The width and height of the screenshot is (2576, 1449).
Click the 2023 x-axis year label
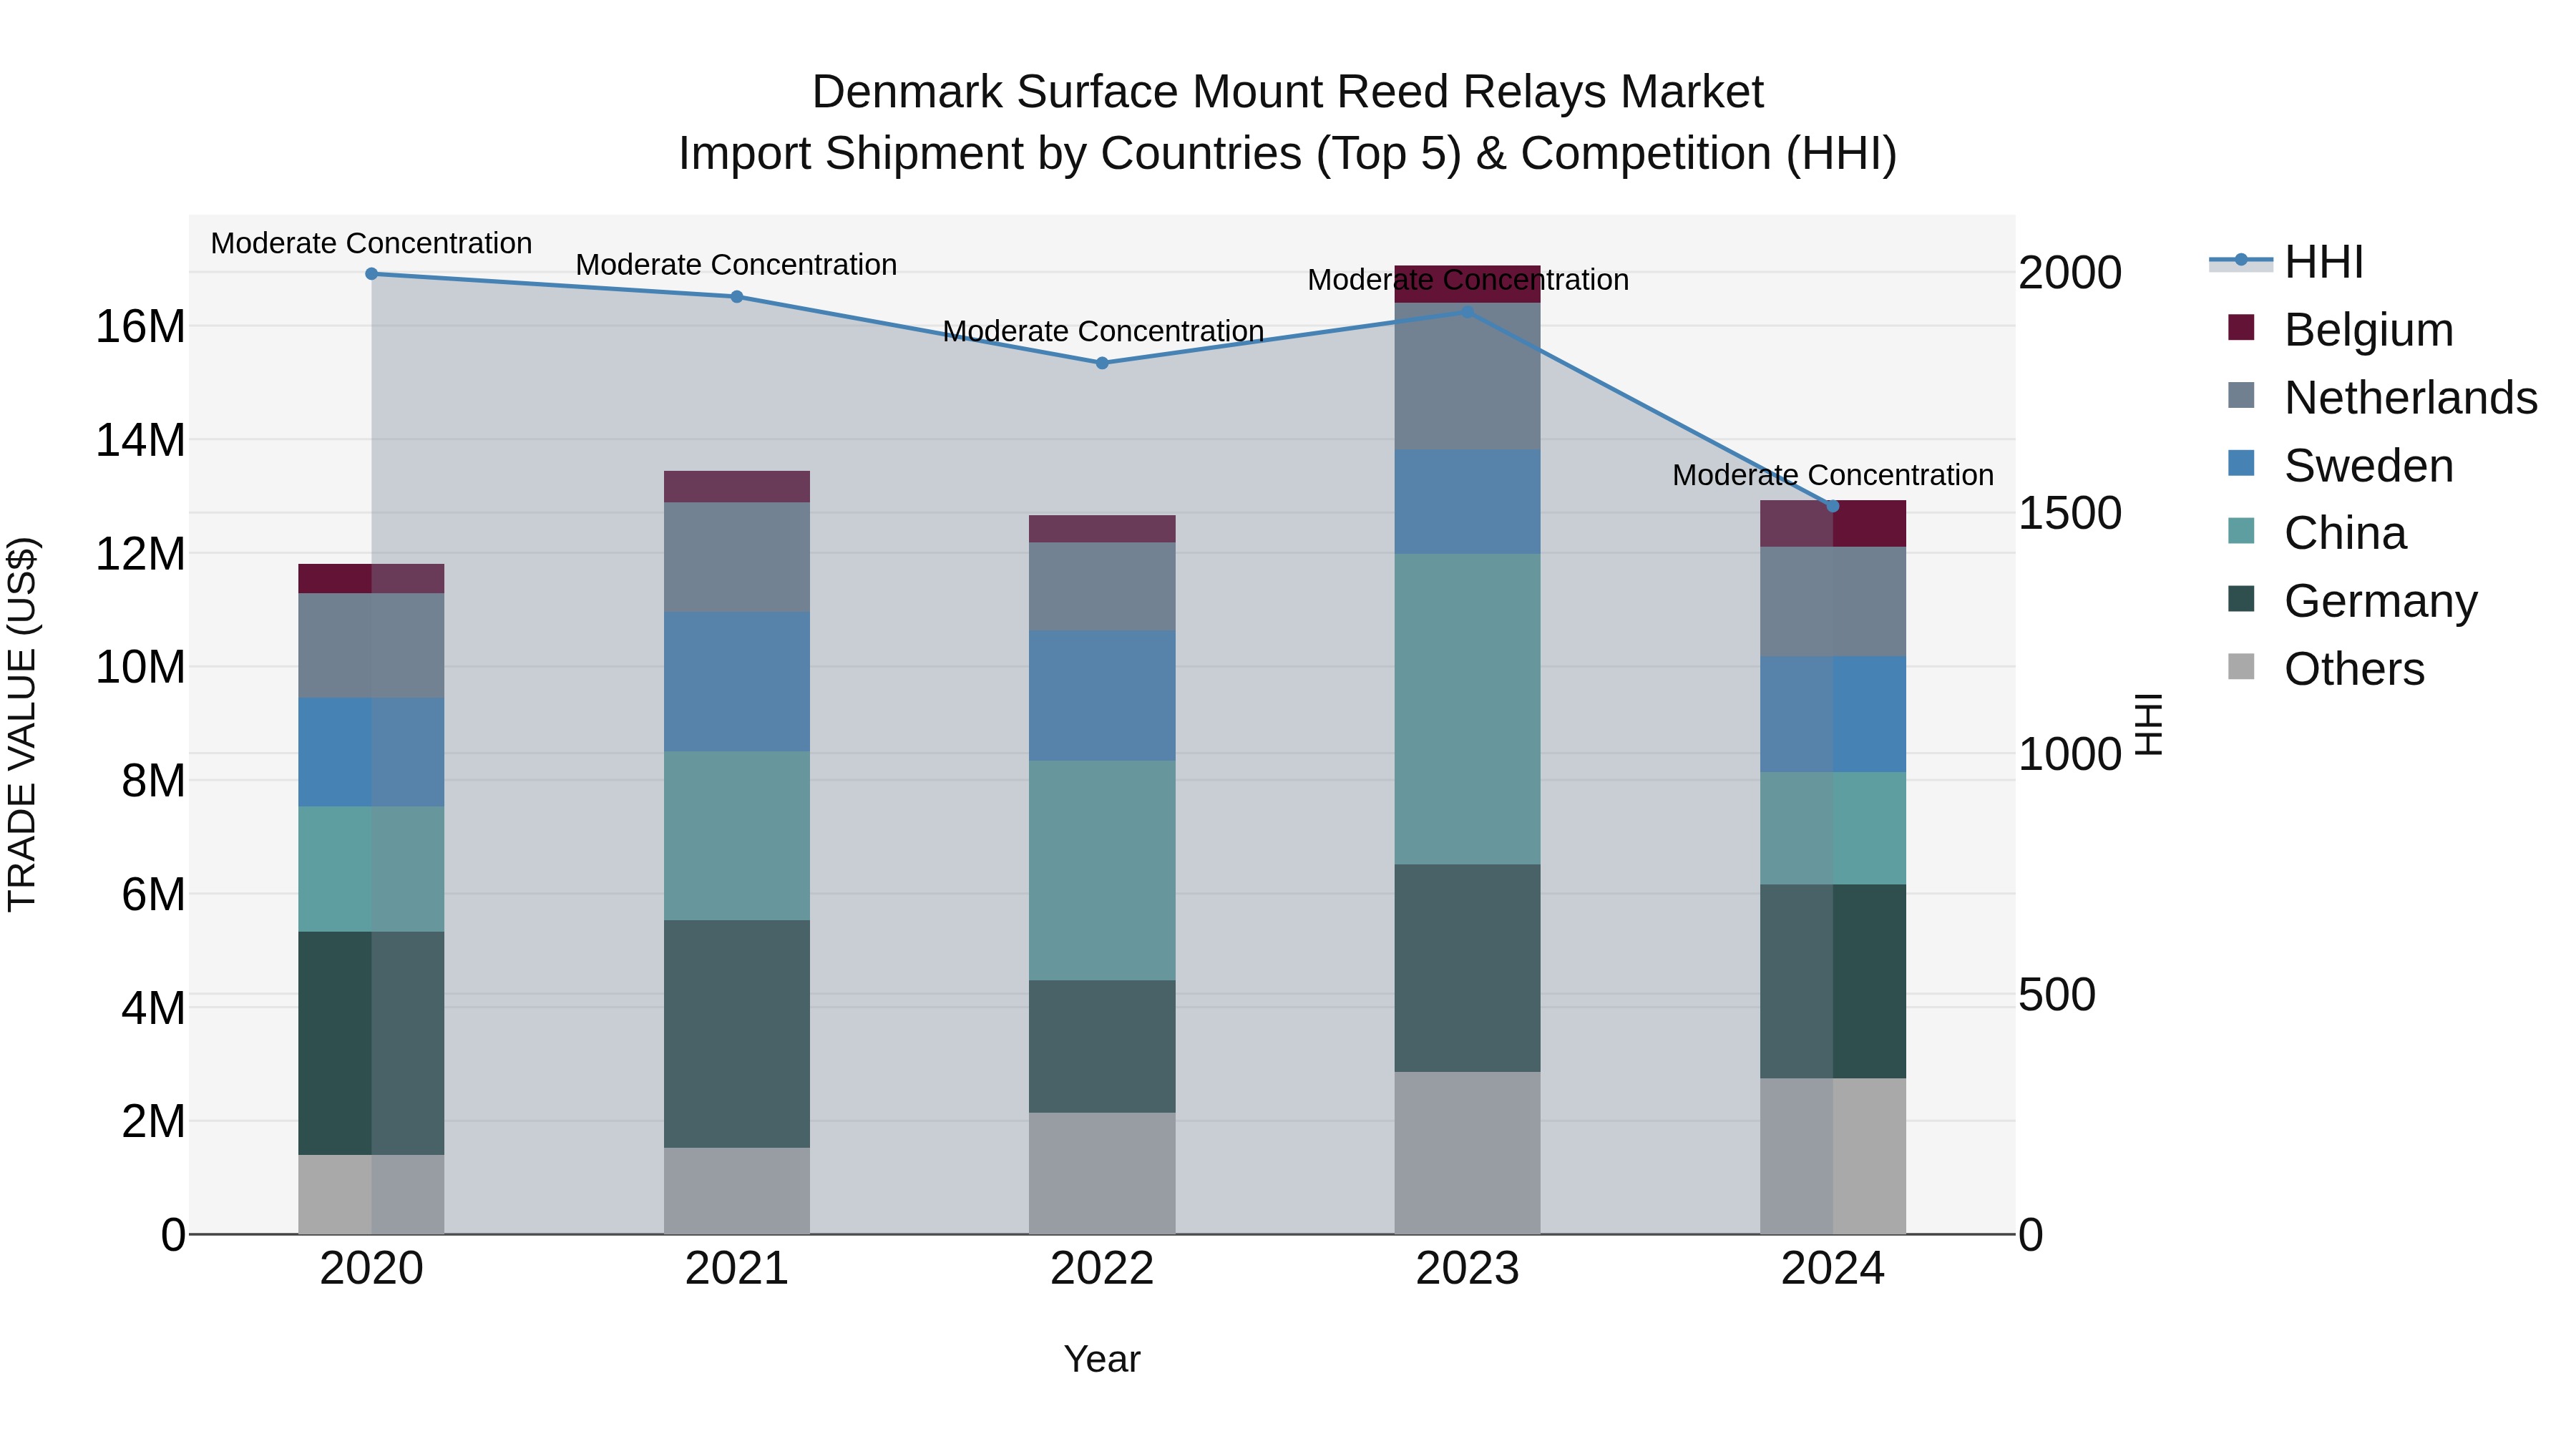coord(1467,1269)
